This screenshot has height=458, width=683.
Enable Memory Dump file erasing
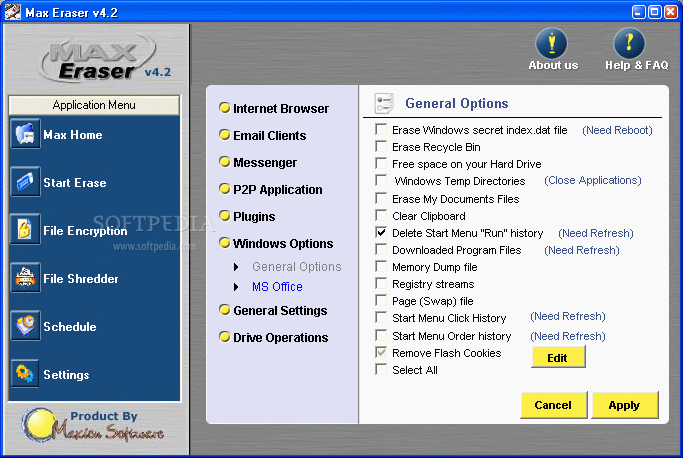381,266
